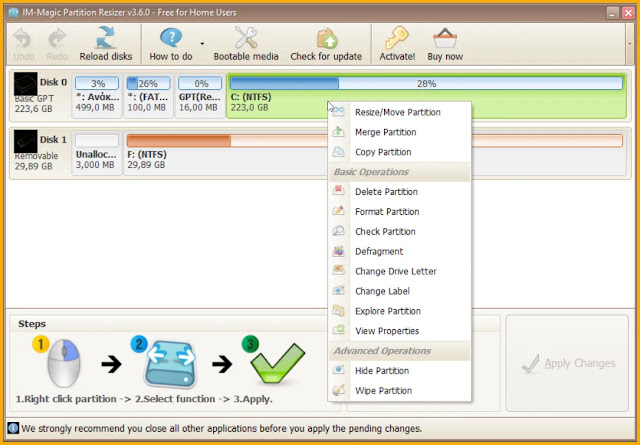Click the Merge Partition menu icon
The width and height of the screenshot is (640, 445).
338,131
